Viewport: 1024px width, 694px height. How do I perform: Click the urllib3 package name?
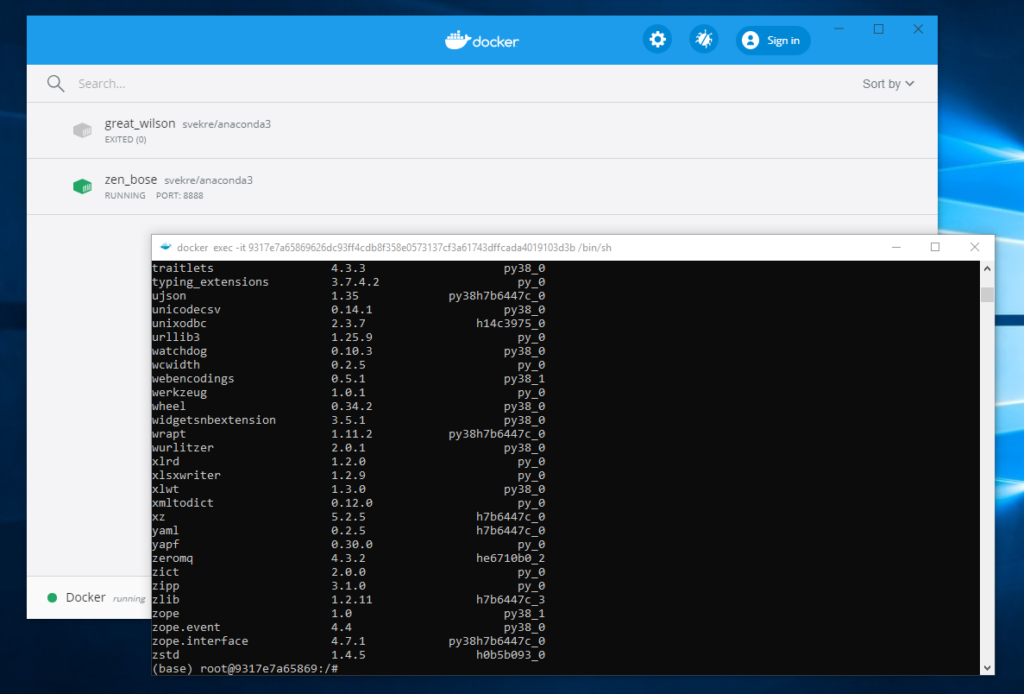[176, 337]
